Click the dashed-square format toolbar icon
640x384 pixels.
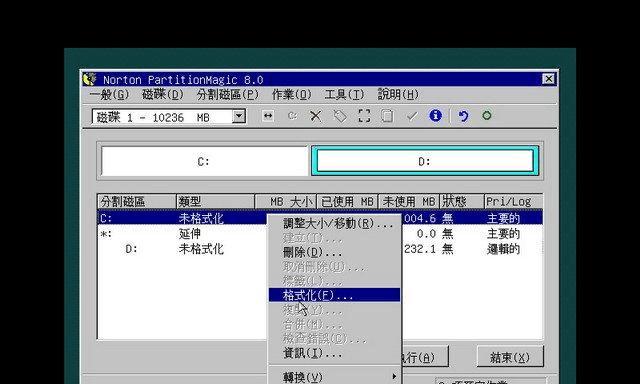coord(364,116)
